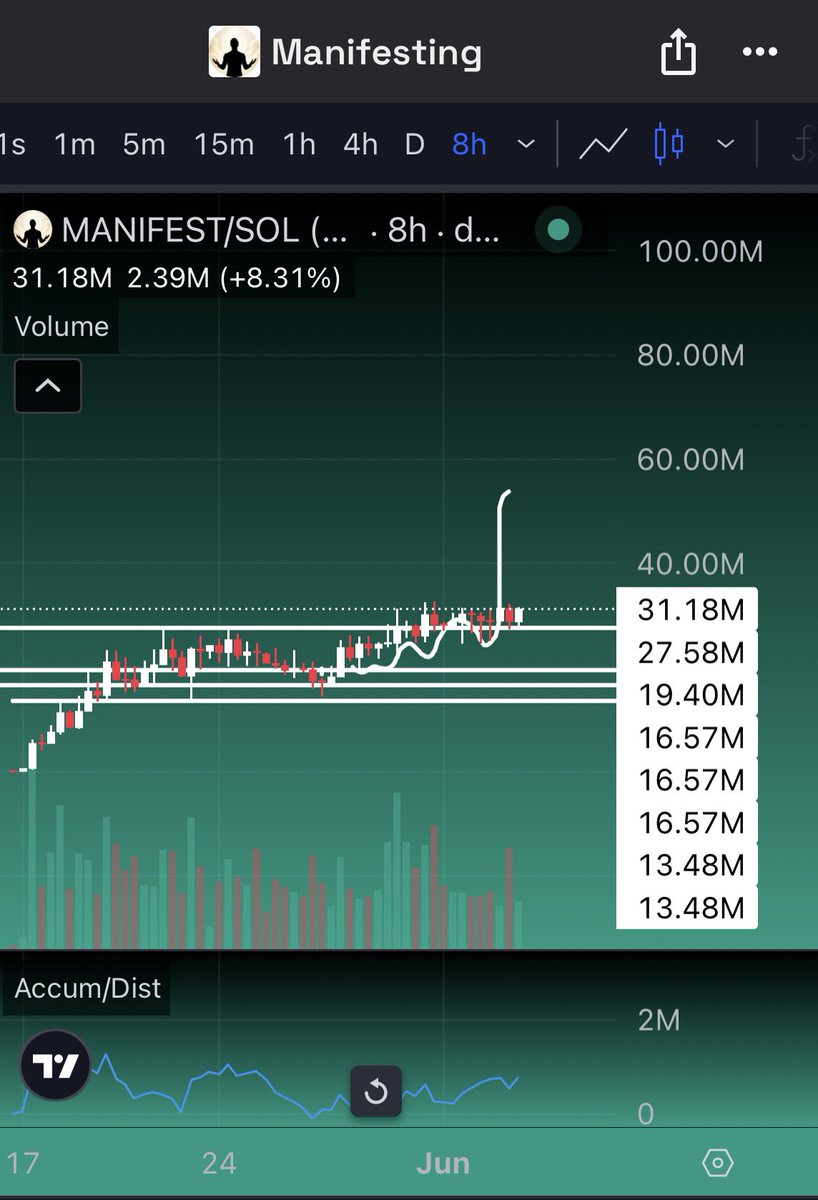The image size is (818, 1200).
Task: Tap the 80.00M price axis value
Action: coord(691,354)
